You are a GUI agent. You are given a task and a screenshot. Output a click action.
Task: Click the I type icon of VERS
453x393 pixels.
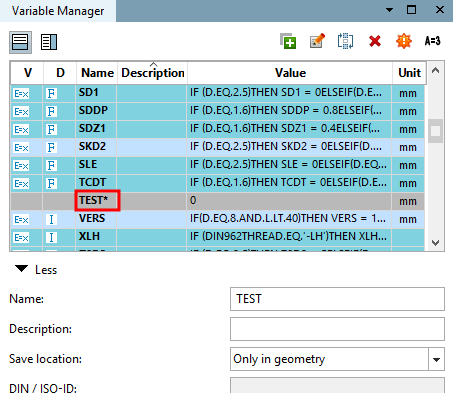click(51, 219)
